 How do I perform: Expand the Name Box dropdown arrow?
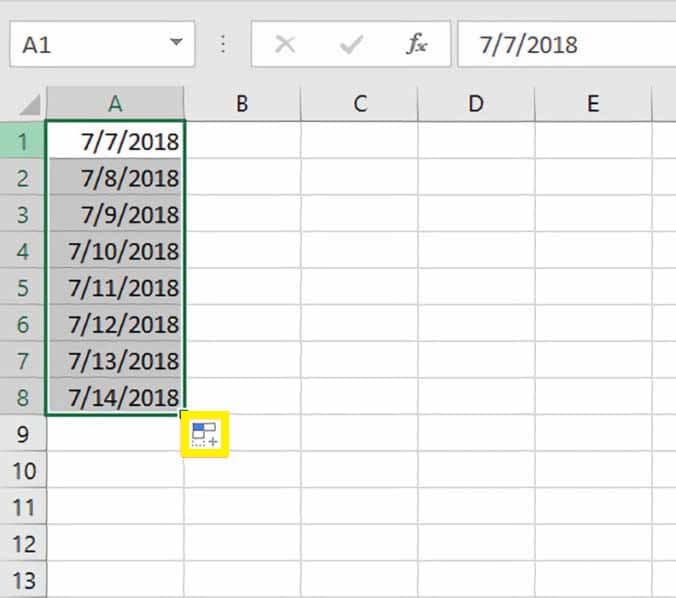point(176,42)
